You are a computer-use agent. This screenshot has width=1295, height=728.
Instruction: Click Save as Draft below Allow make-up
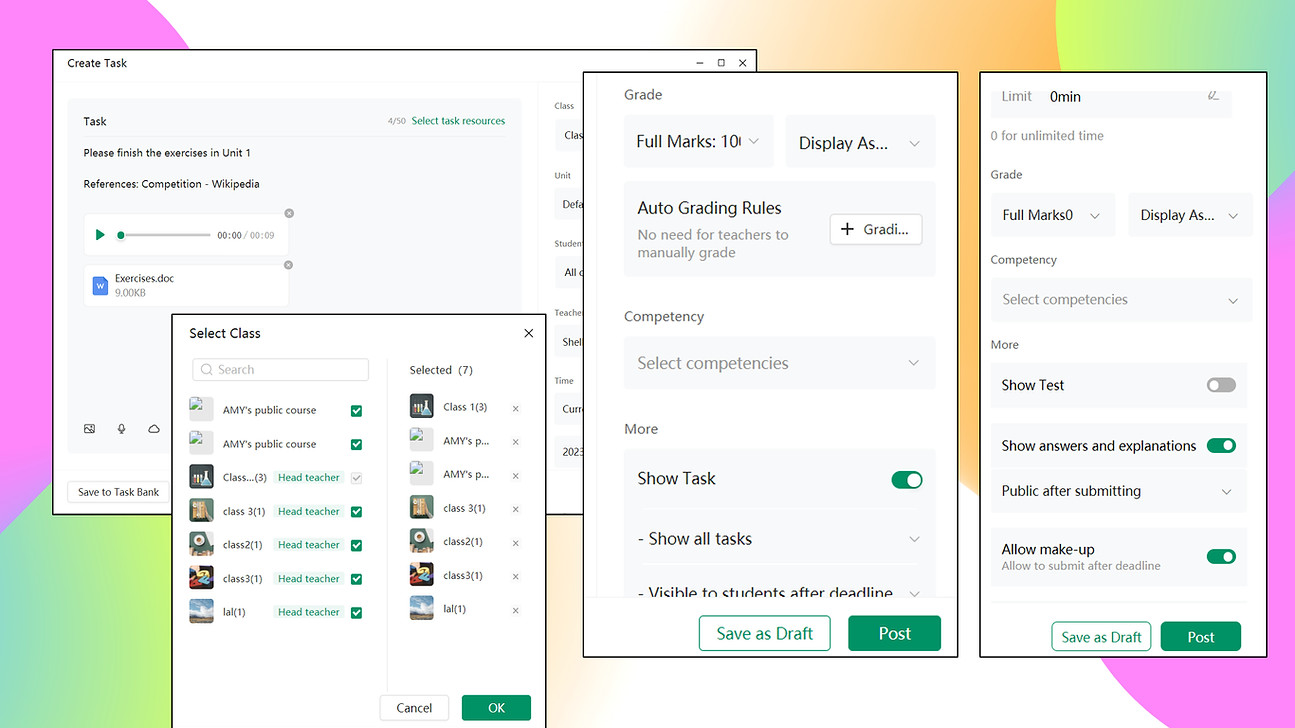(1101, 637)
